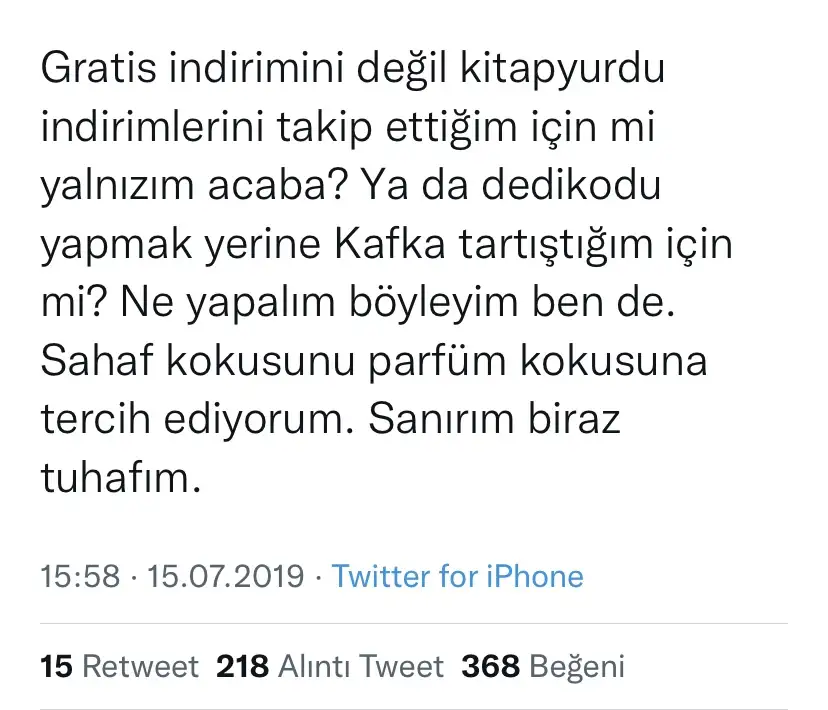Click the phrase tercih ediyorum
This screenshot has width=828, height=710.
(x=198, y=418)
